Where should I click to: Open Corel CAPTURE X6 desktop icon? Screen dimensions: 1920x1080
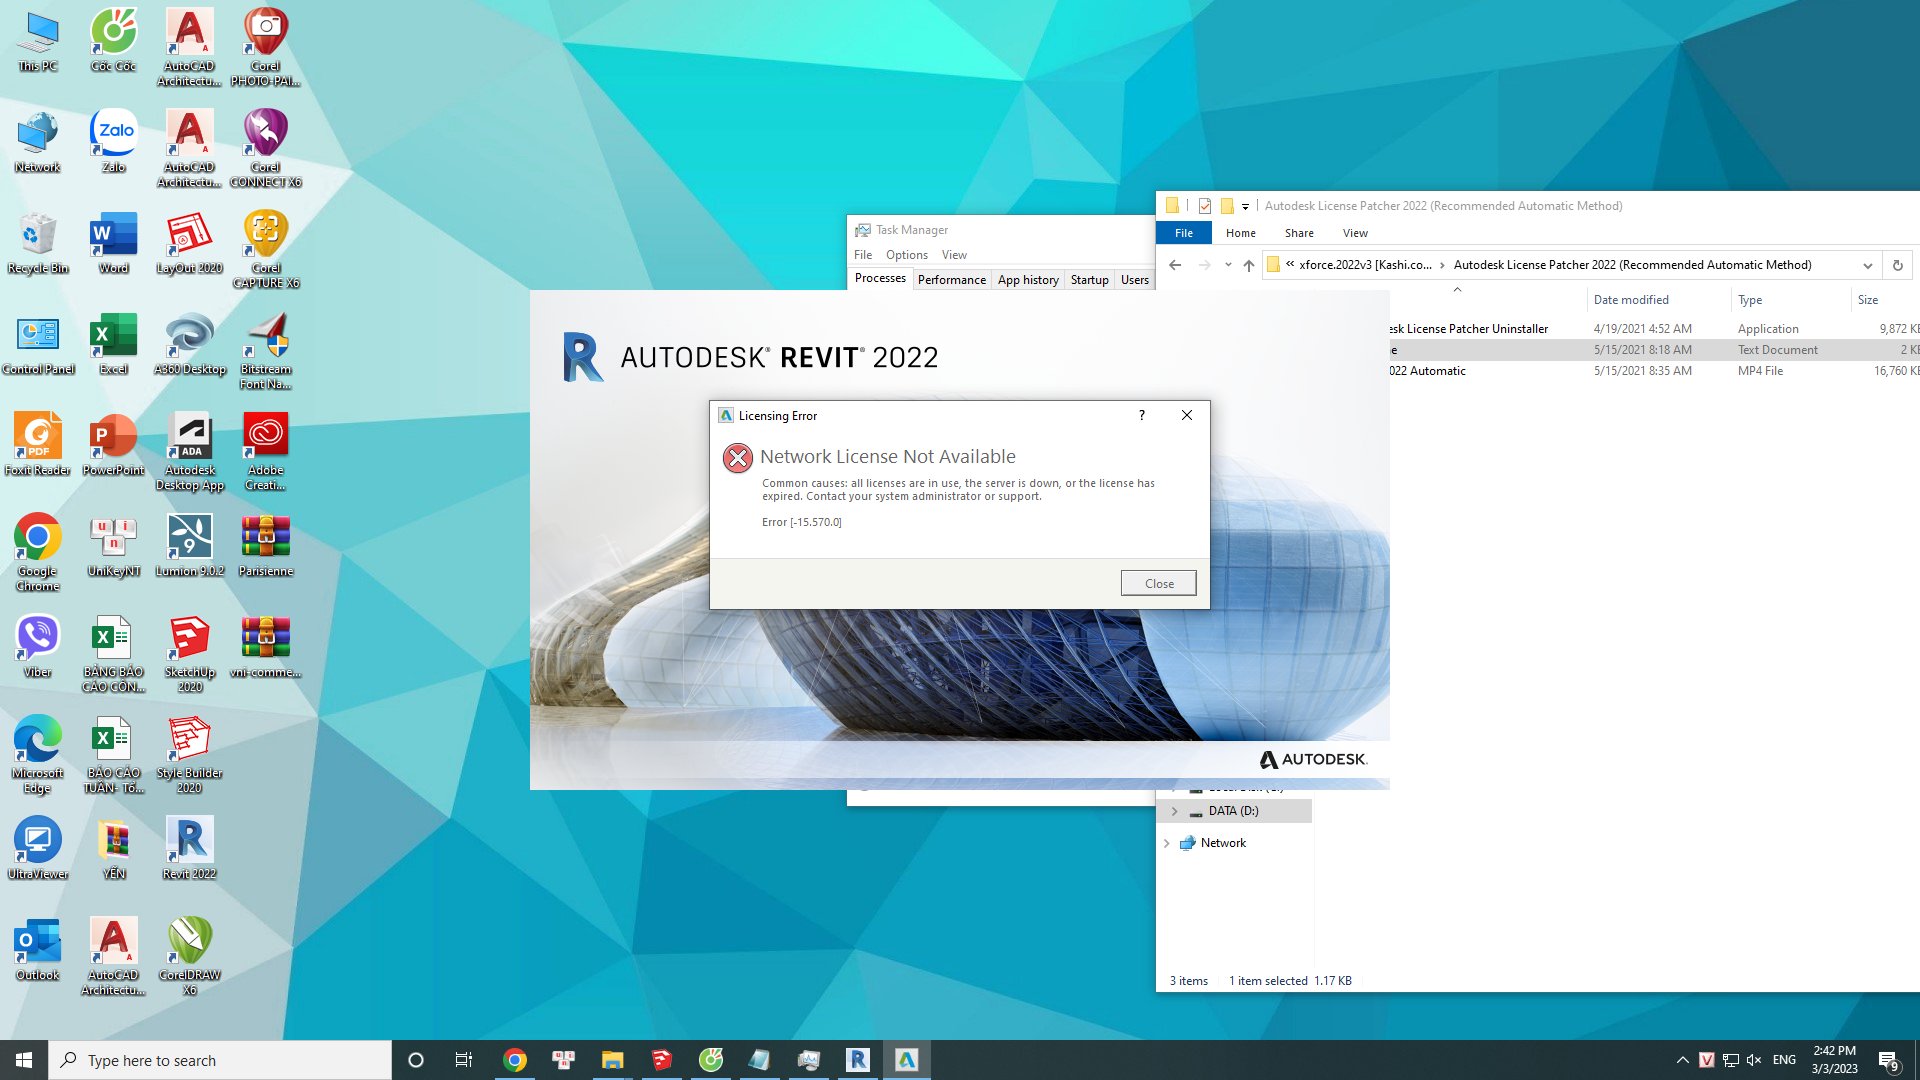coord(266,250)
